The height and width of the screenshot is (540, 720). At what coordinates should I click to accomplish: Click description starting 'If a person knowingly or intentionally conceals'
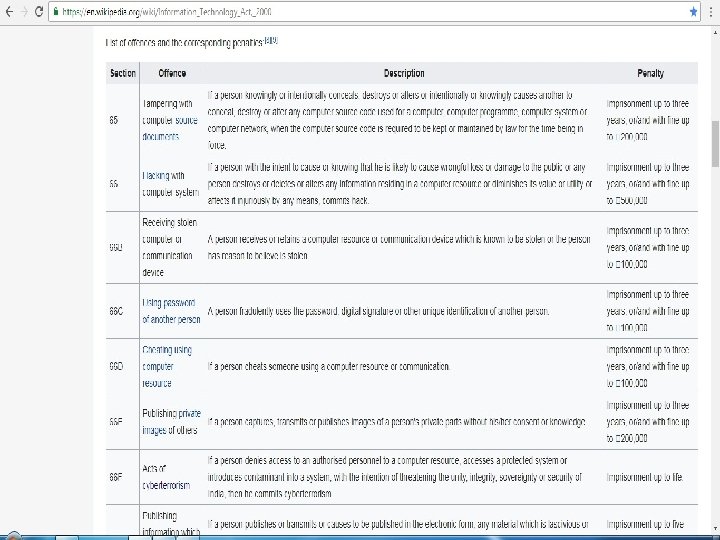[397, 120]
